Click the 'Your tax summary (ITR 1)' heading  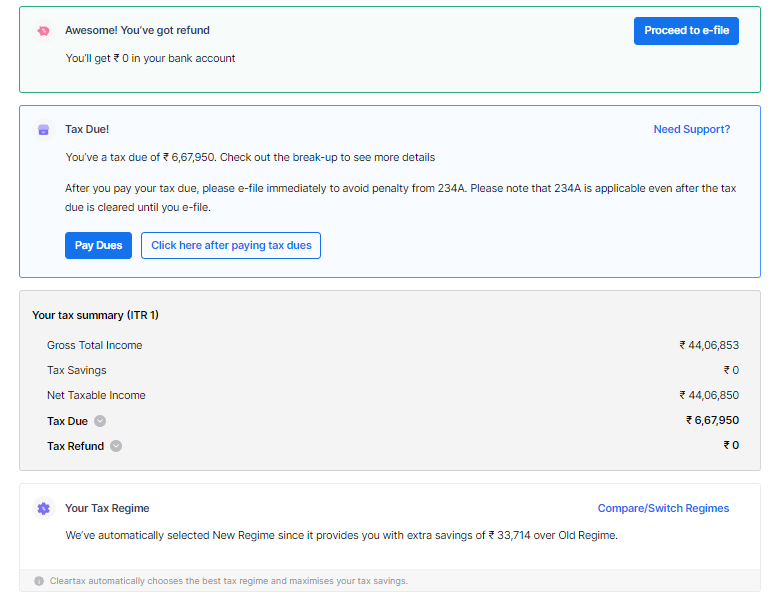(x=95, y=315)
